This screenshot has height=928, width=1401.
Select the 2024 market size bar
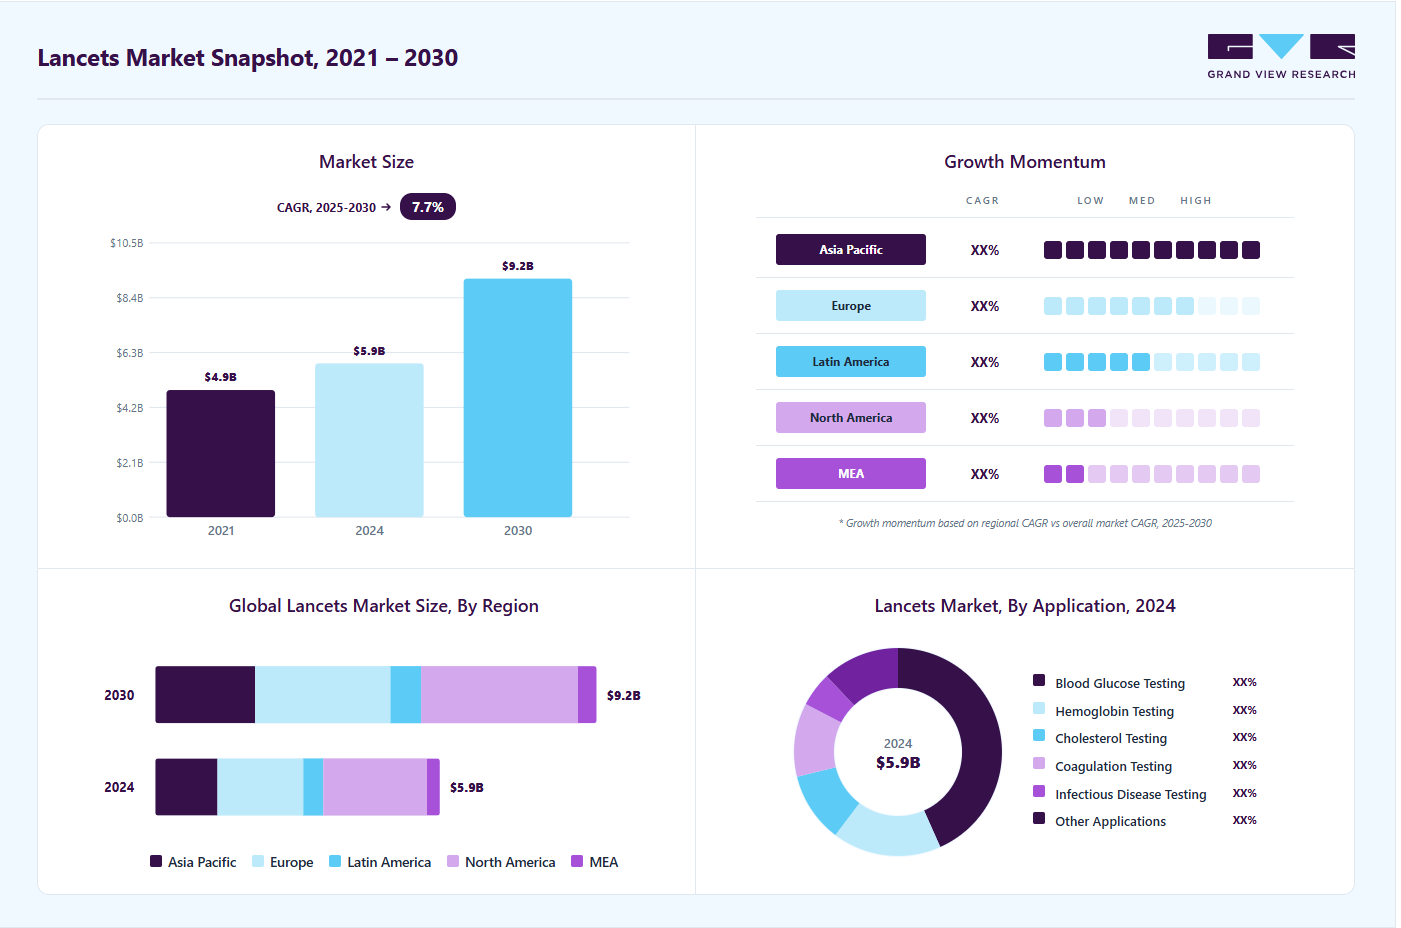point(369,440)
